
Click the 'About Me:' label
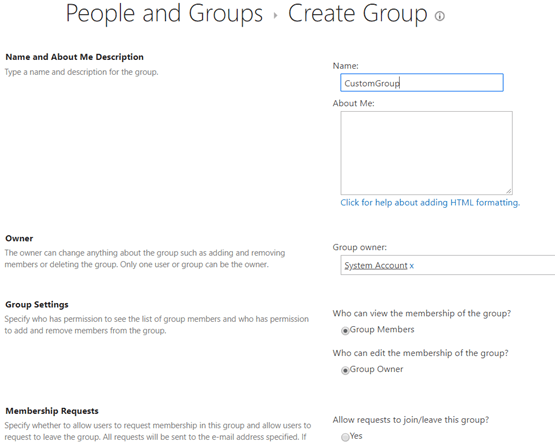click(353, 103)
